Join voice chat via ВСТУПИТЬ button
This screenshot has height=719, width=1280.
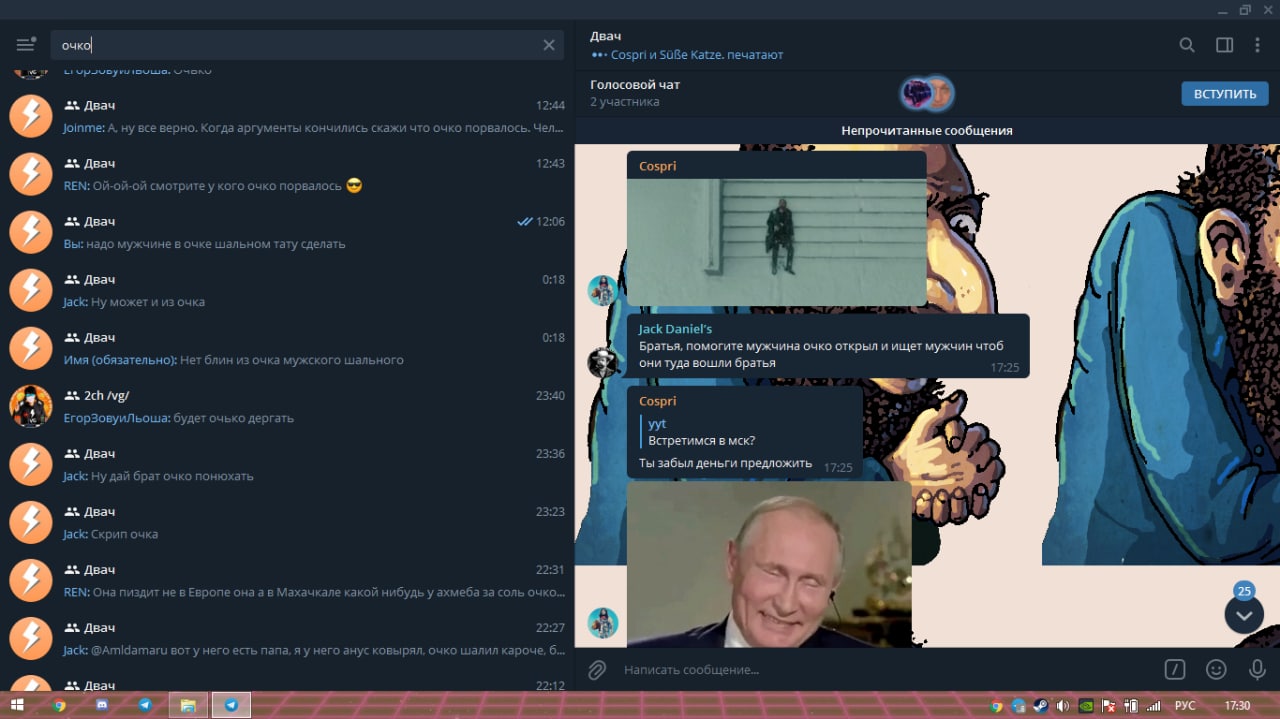1225,94
